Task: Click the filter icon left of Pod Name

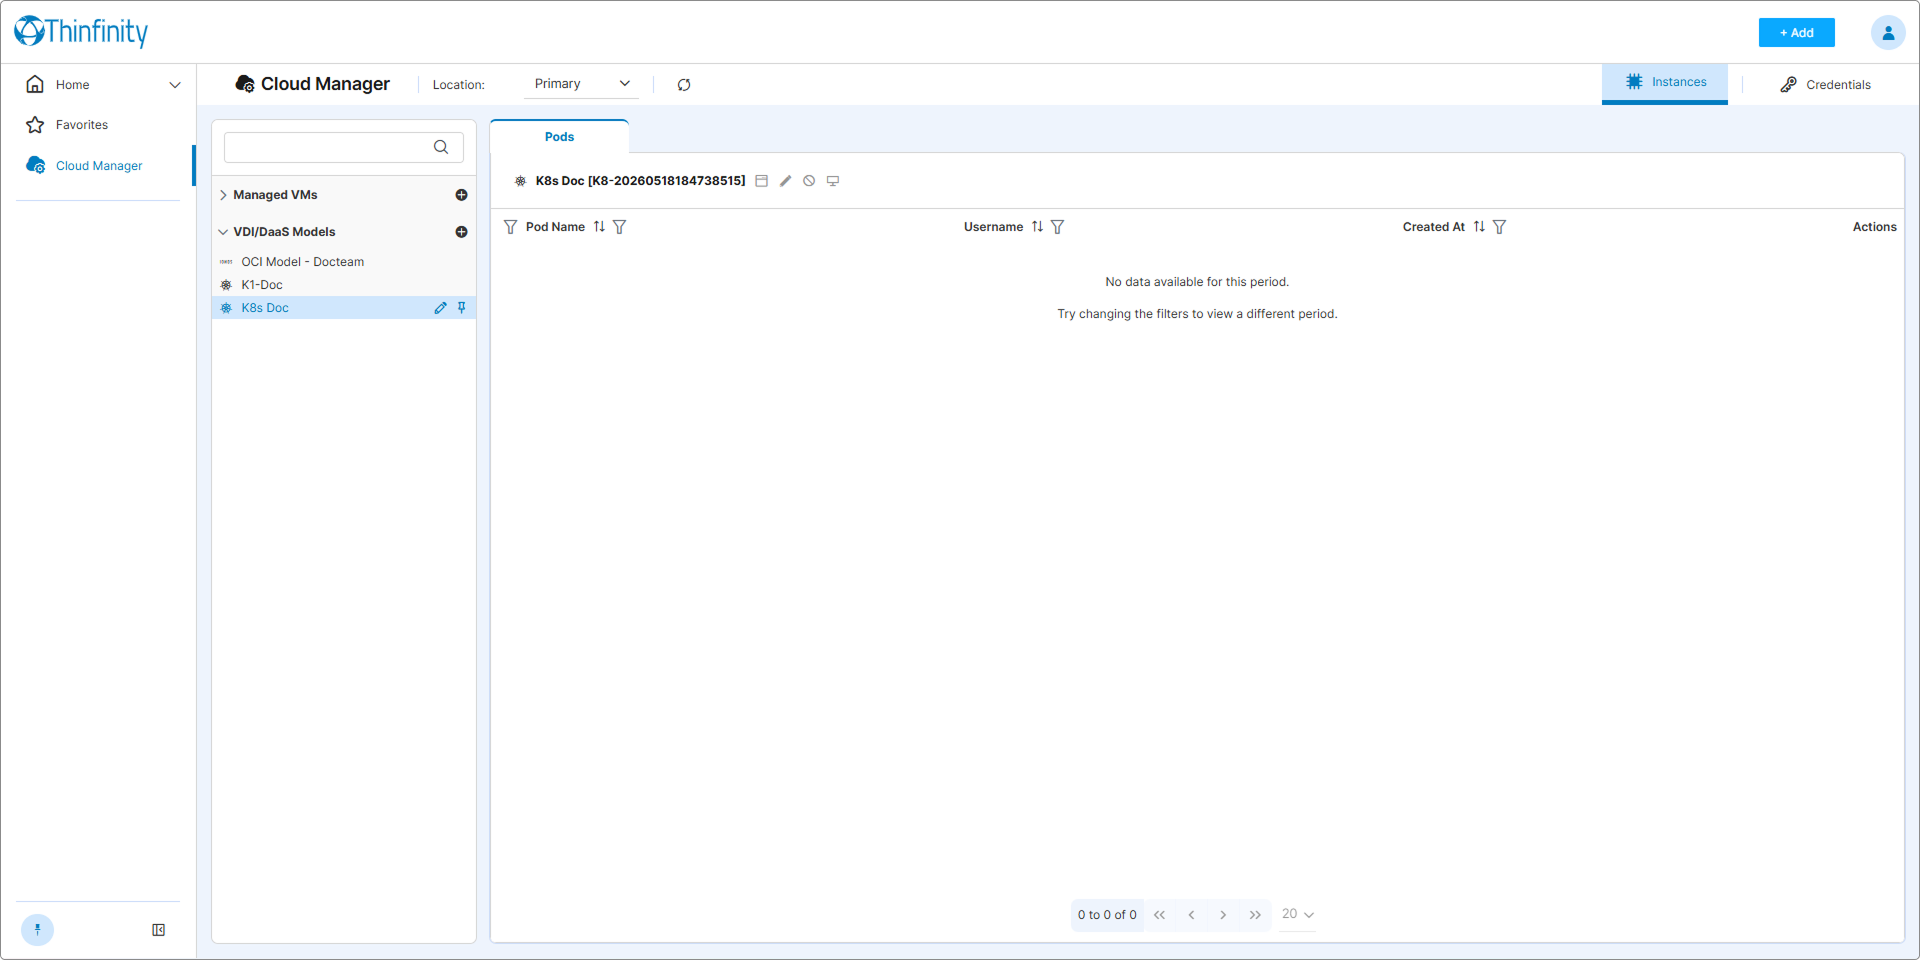Action: click(511, 227)
